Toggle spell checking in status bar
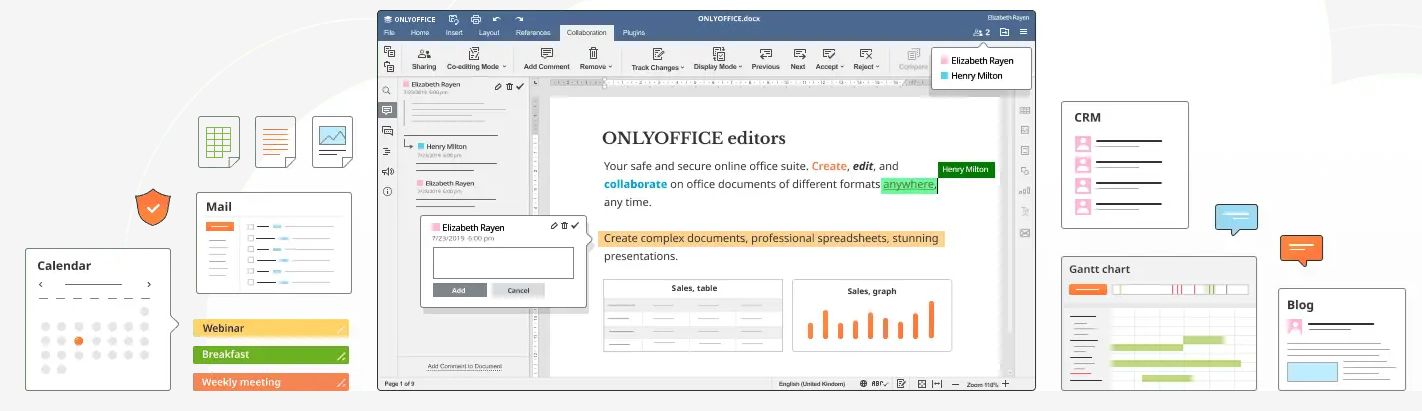 pyautogui.click(x=881, y=384)
